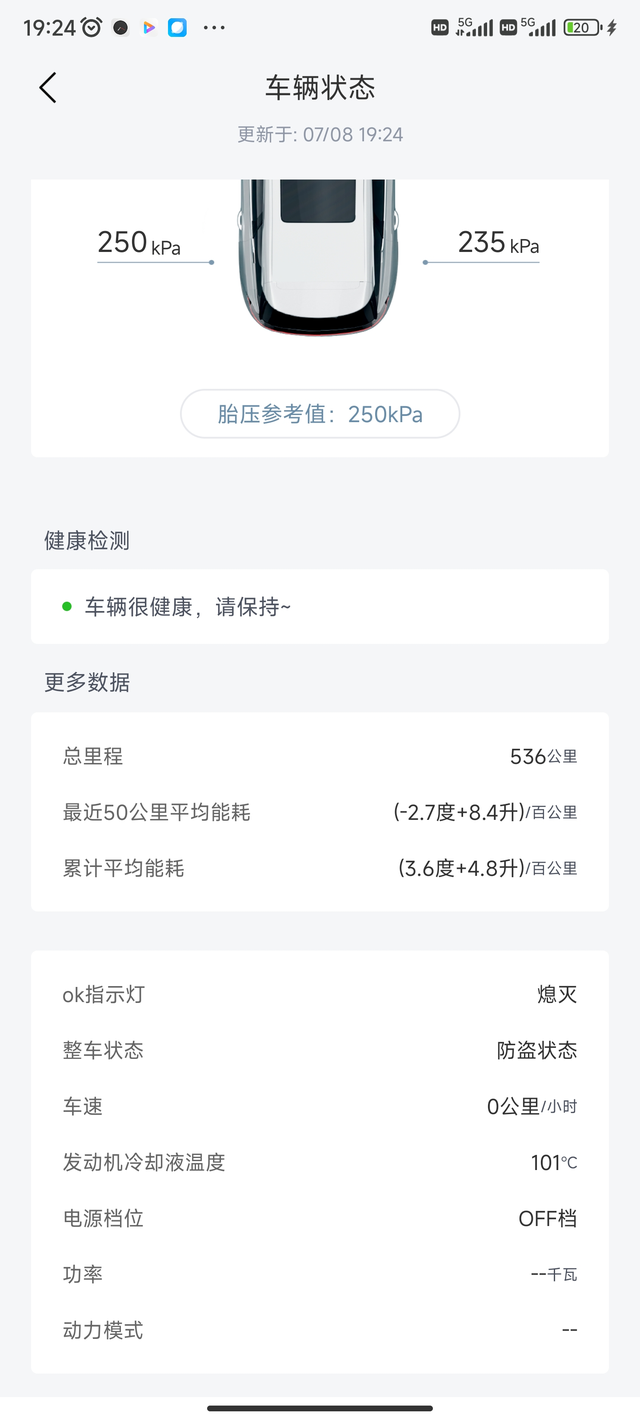Tap the 250 kPa left tire reading
Screen dimensions: 640x1422
[139, 243]
